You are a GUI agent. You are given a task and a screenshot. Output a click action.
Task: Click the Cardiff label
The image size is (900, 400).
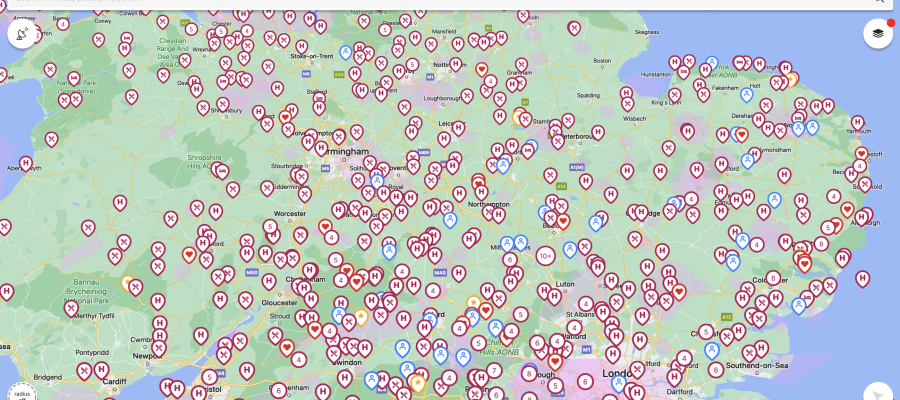pyautogui.click(x=115, y=381)
